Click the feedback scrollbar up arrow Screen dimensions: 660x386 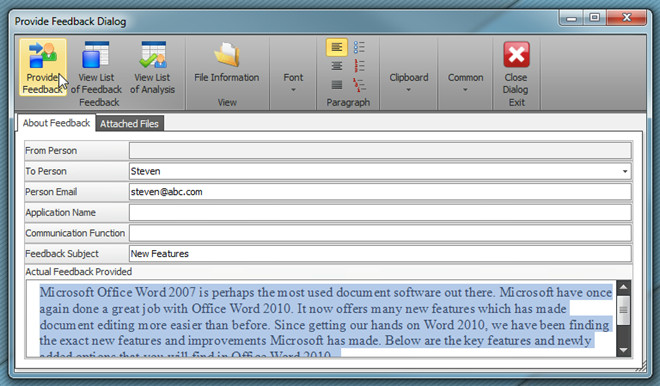tap(623, 287)
